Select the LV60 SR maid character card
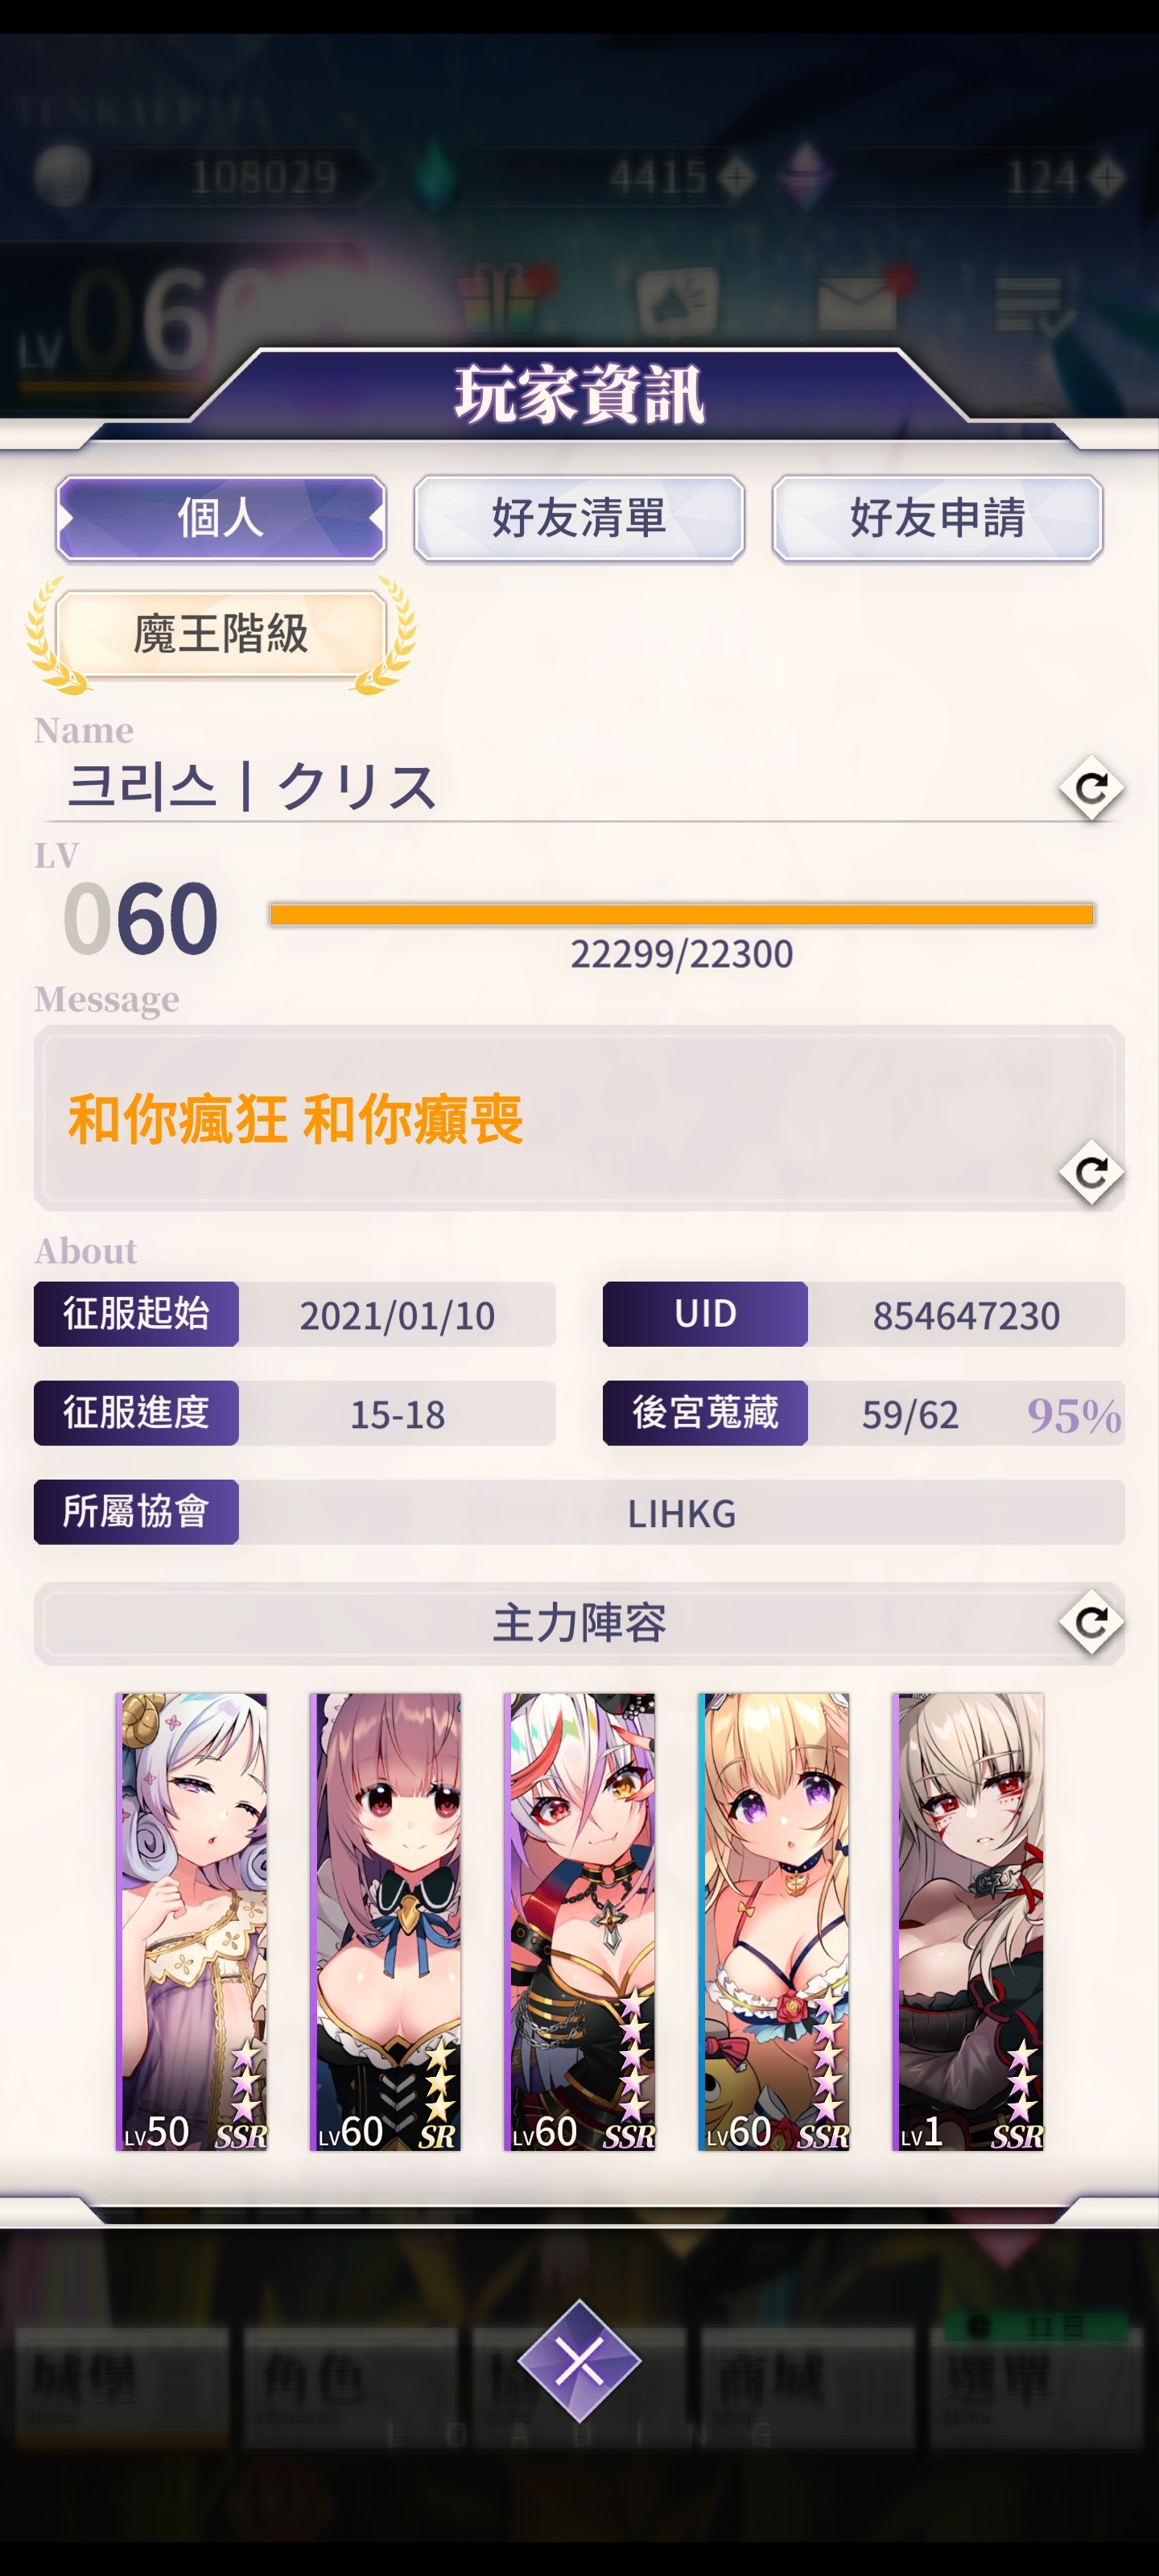 coord(386,1921)
